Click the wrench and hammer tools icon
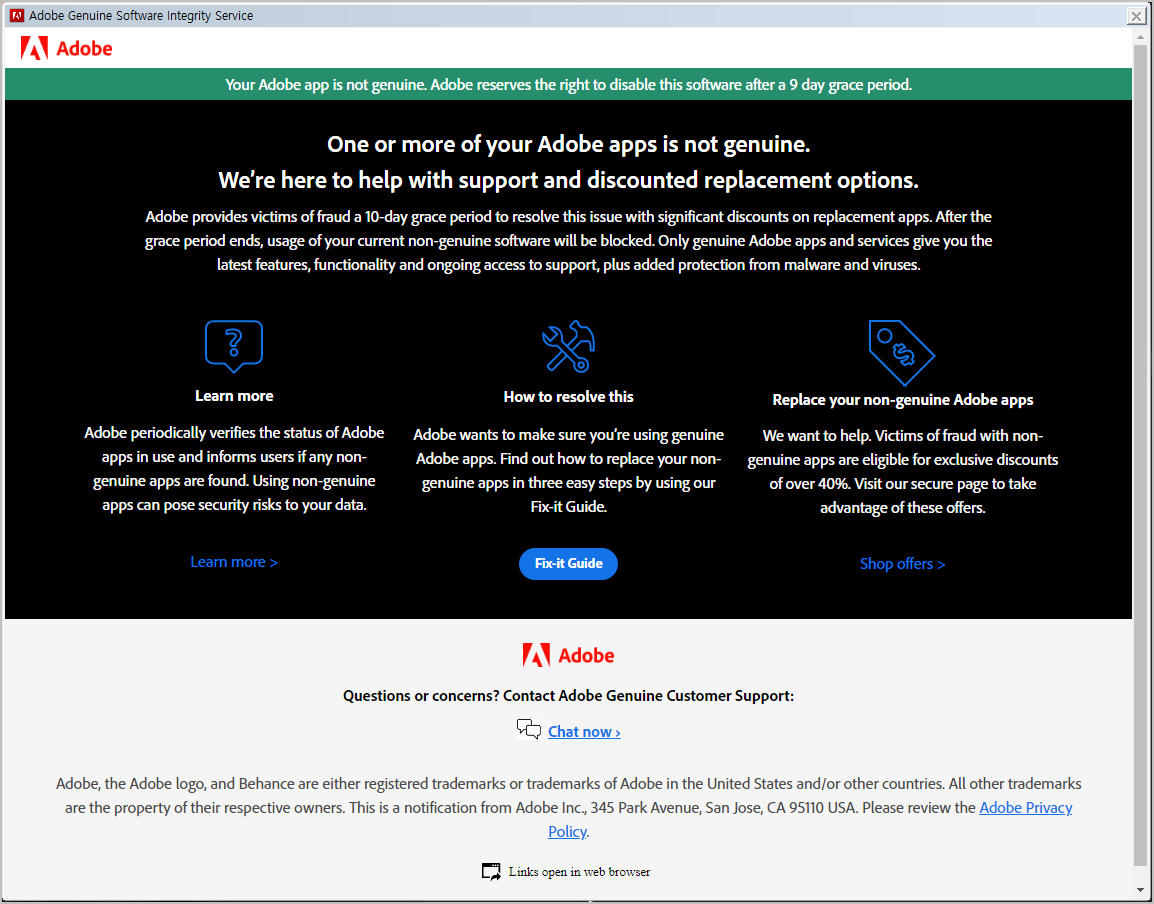 [x=568, y=346]
